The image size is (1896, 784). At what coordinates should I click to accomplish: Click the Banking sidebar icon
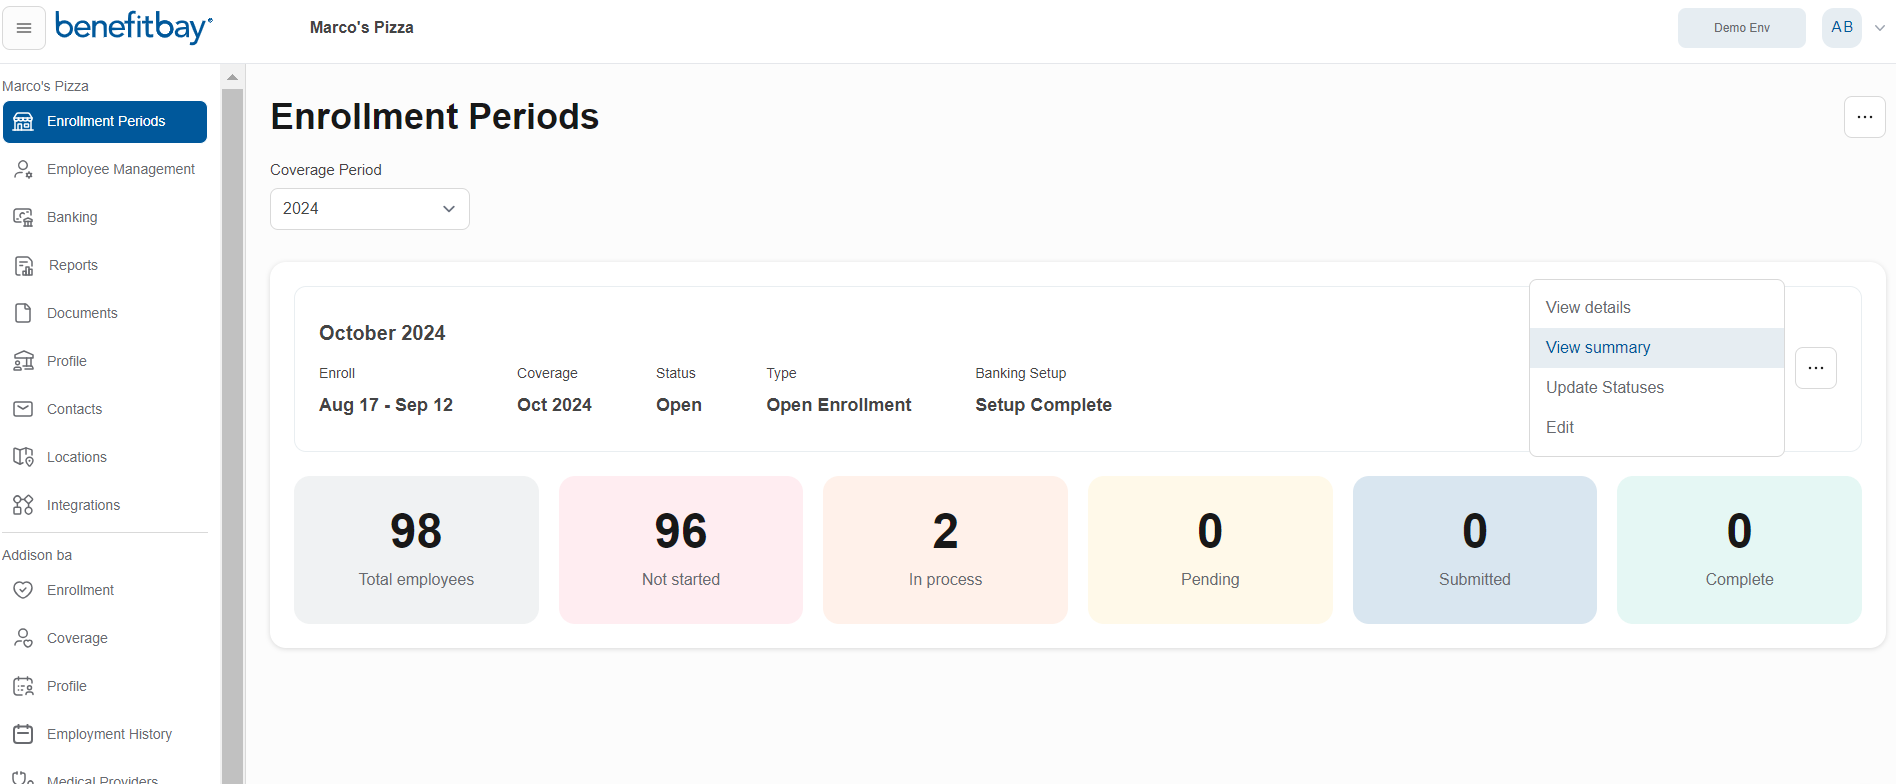[23, 217]
